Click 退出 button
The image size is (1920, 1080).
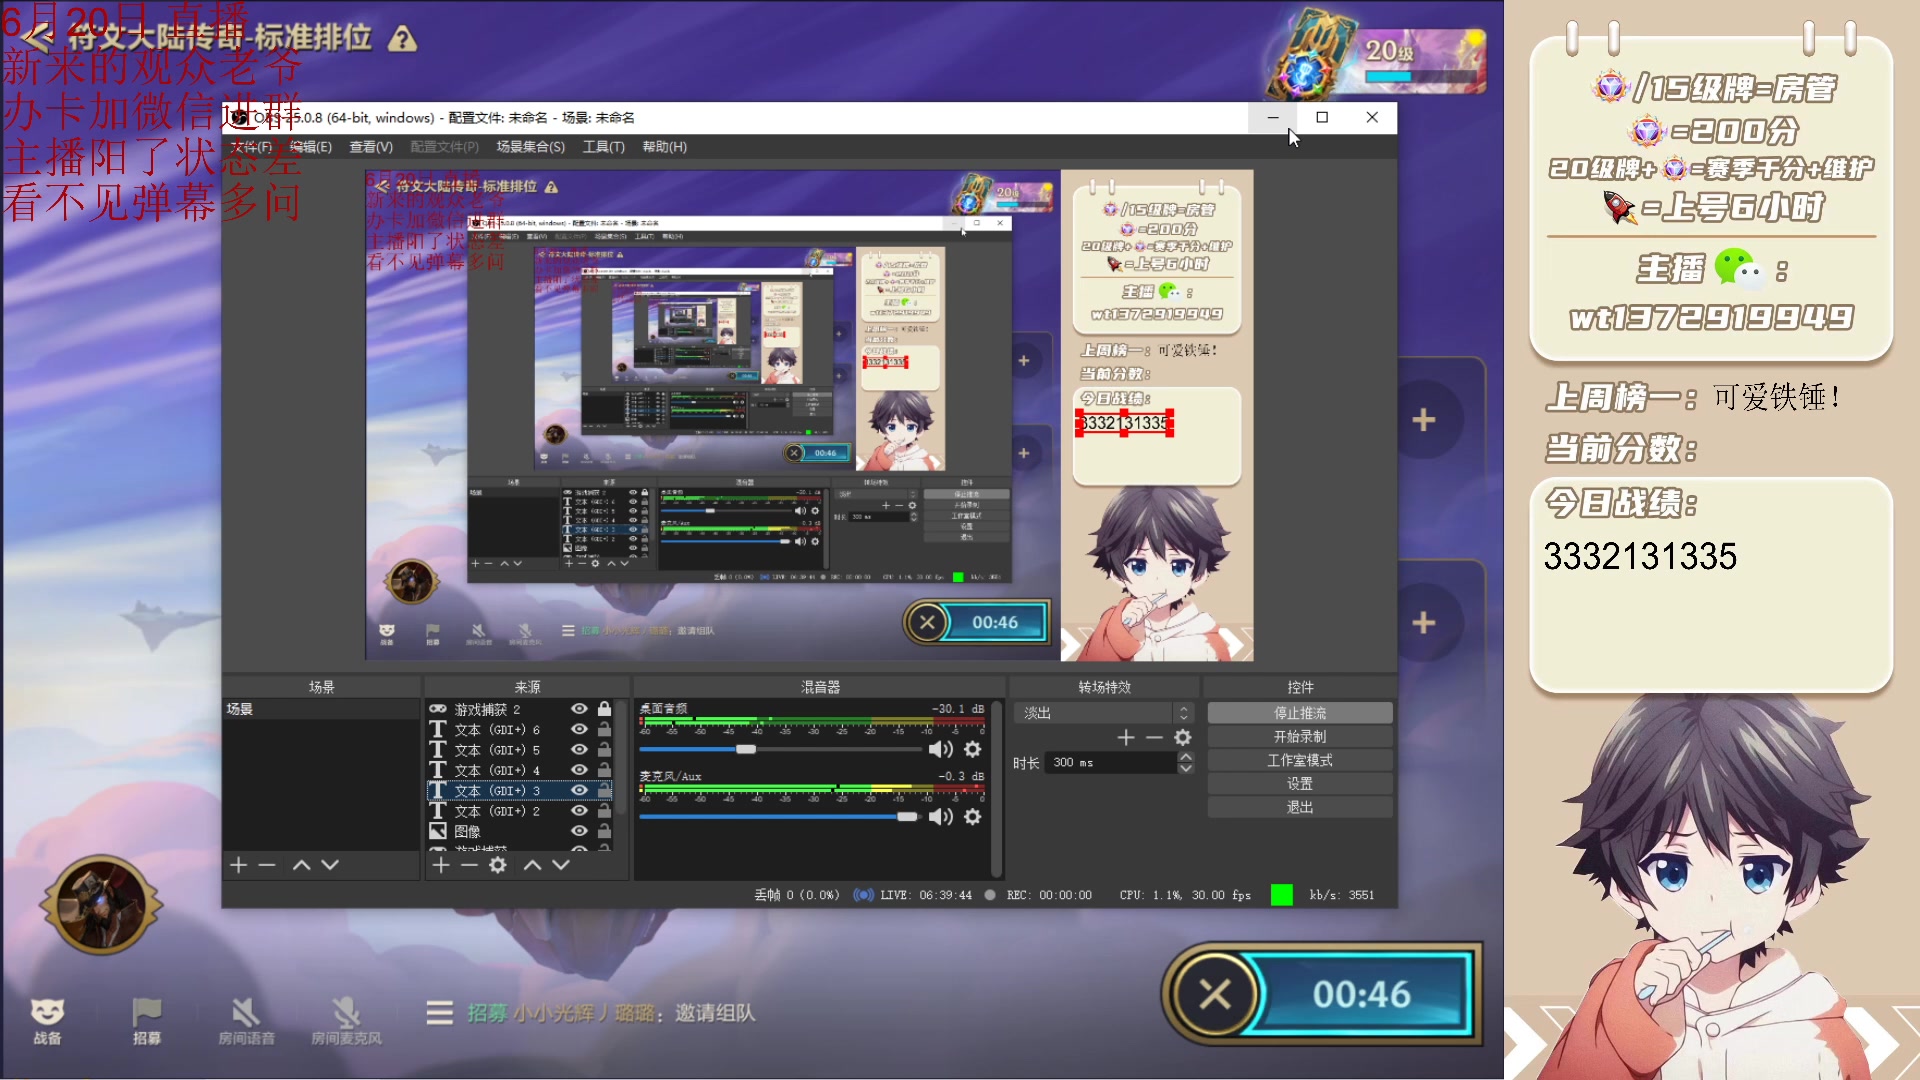(1300, 807)
